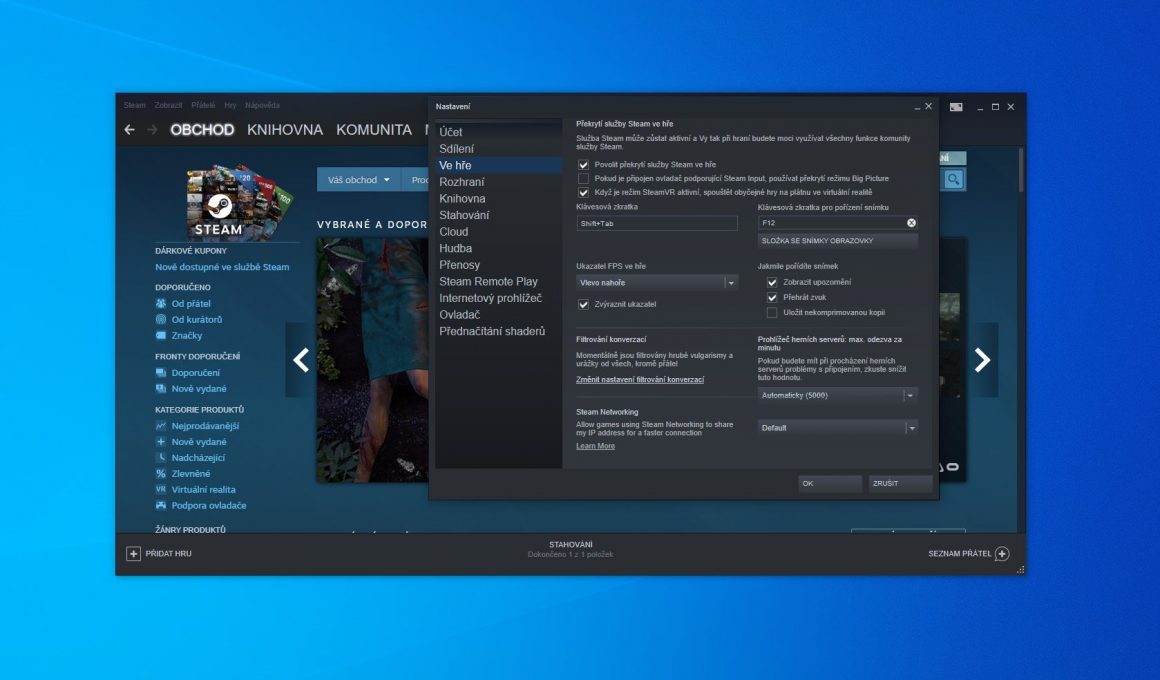Click the store search magnifier icon
1160x680 pixels.
(954, 179)
